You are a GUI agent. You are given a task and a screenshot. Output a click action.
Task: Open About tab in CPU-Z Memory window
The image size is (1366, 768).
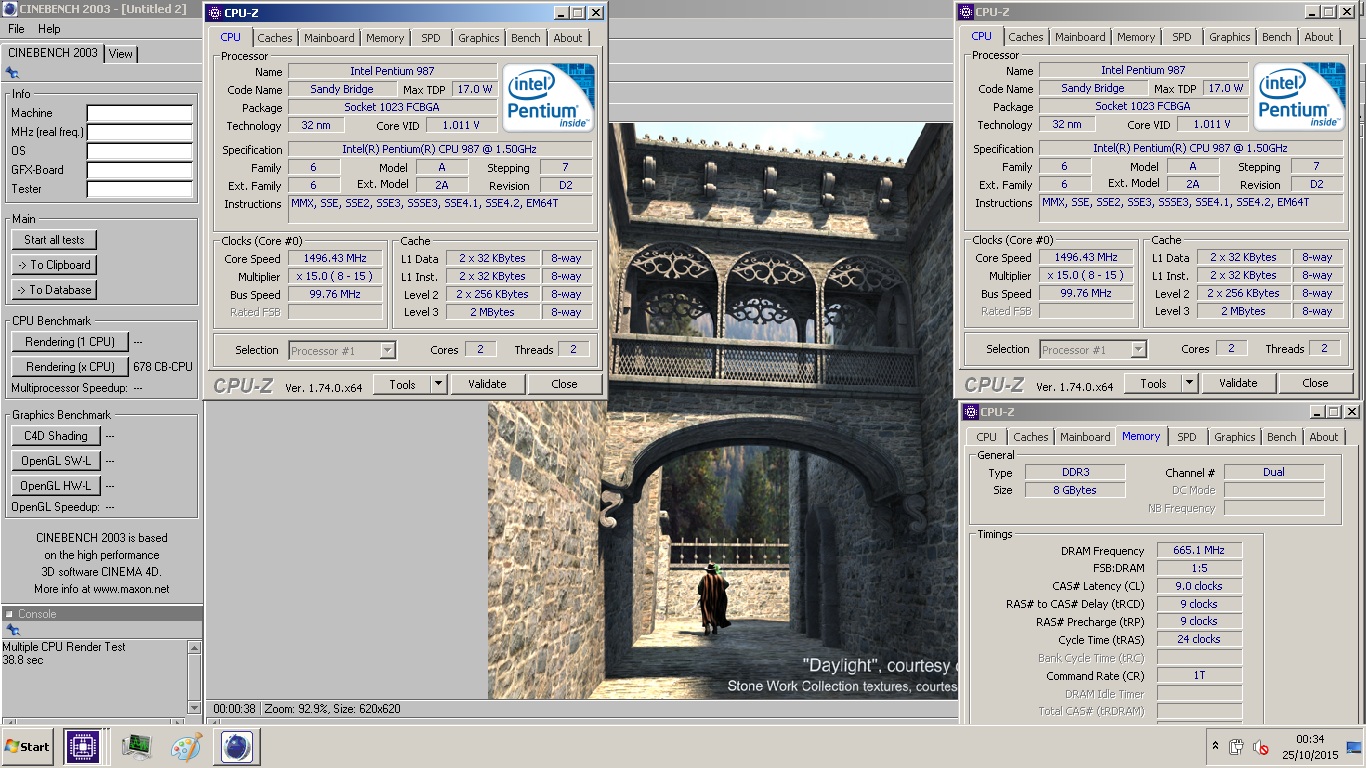tap(1324, 437)
